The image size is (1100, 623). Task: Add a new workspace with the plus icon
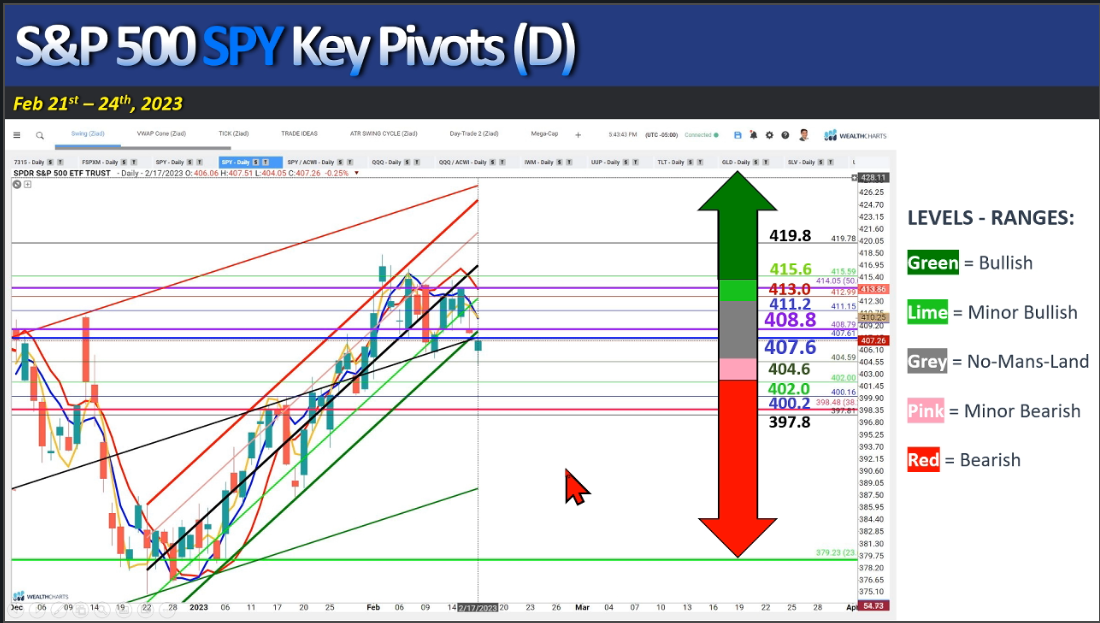pos(578,135)
